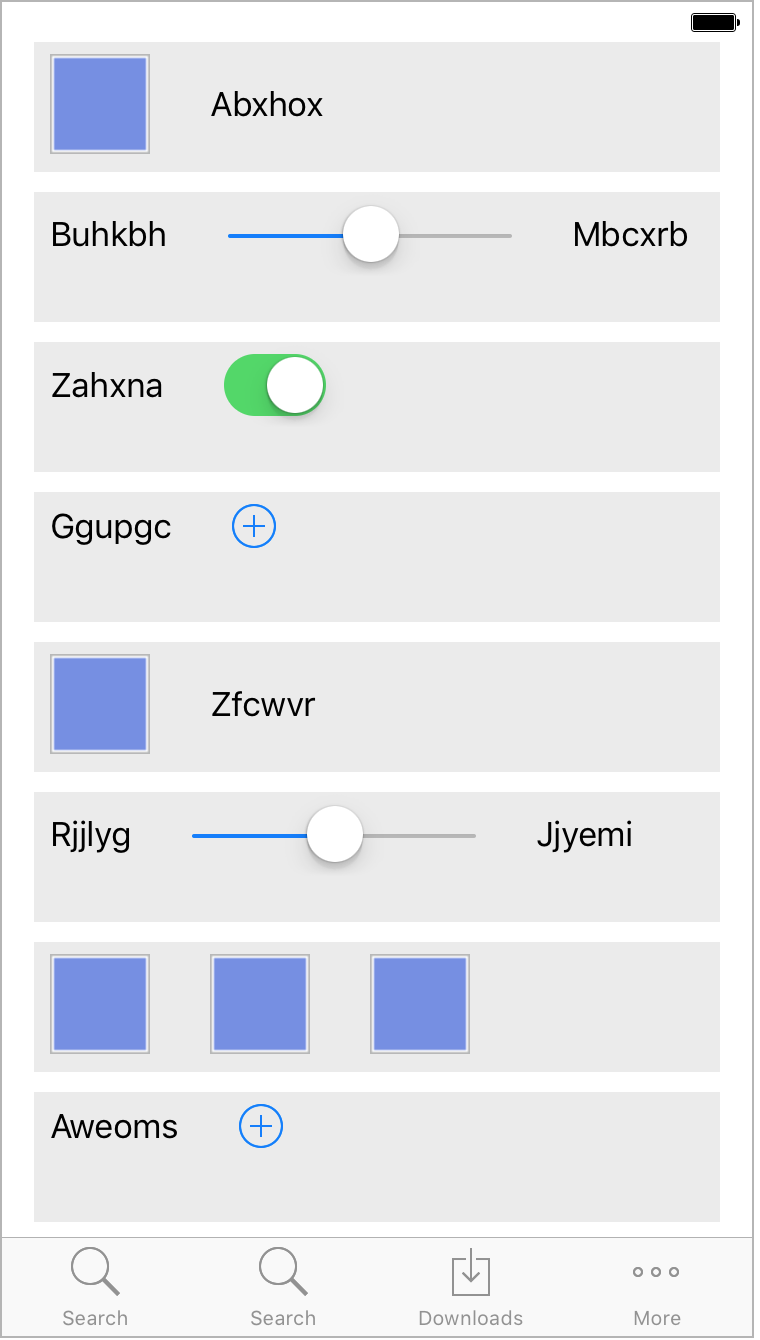
Task: Tap the white knob of the Zahxna switch
Action: point(297,385)
